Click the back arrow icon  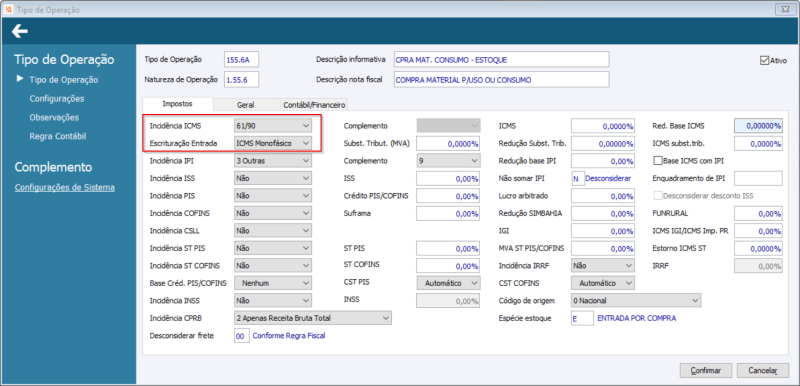click(20, 32)
